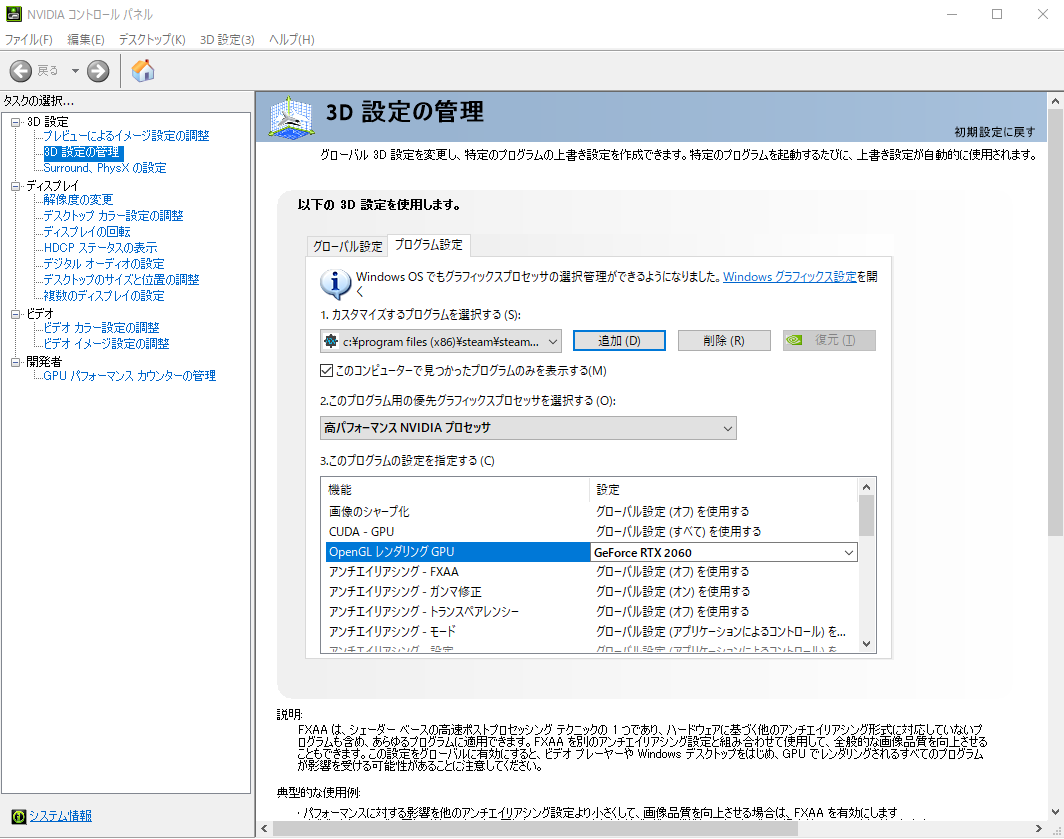
Task: Open Windows グラフィックス設定 link
Action: click(x=789, y=276)
